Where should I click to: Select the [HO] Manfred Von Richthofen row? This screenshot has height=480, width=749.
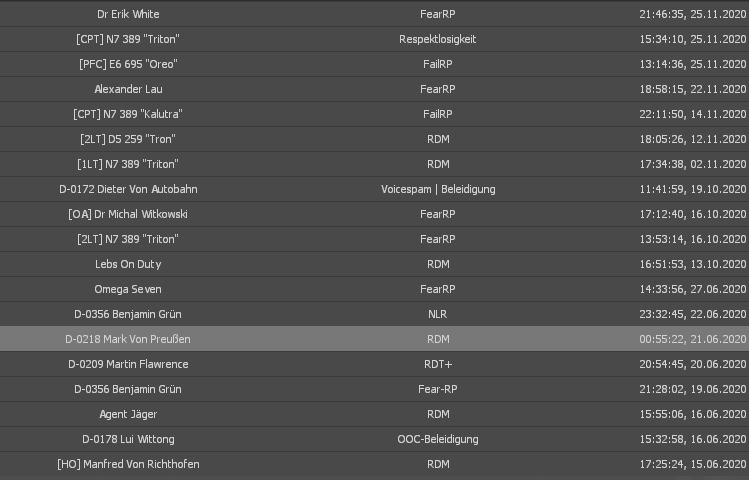374,464
